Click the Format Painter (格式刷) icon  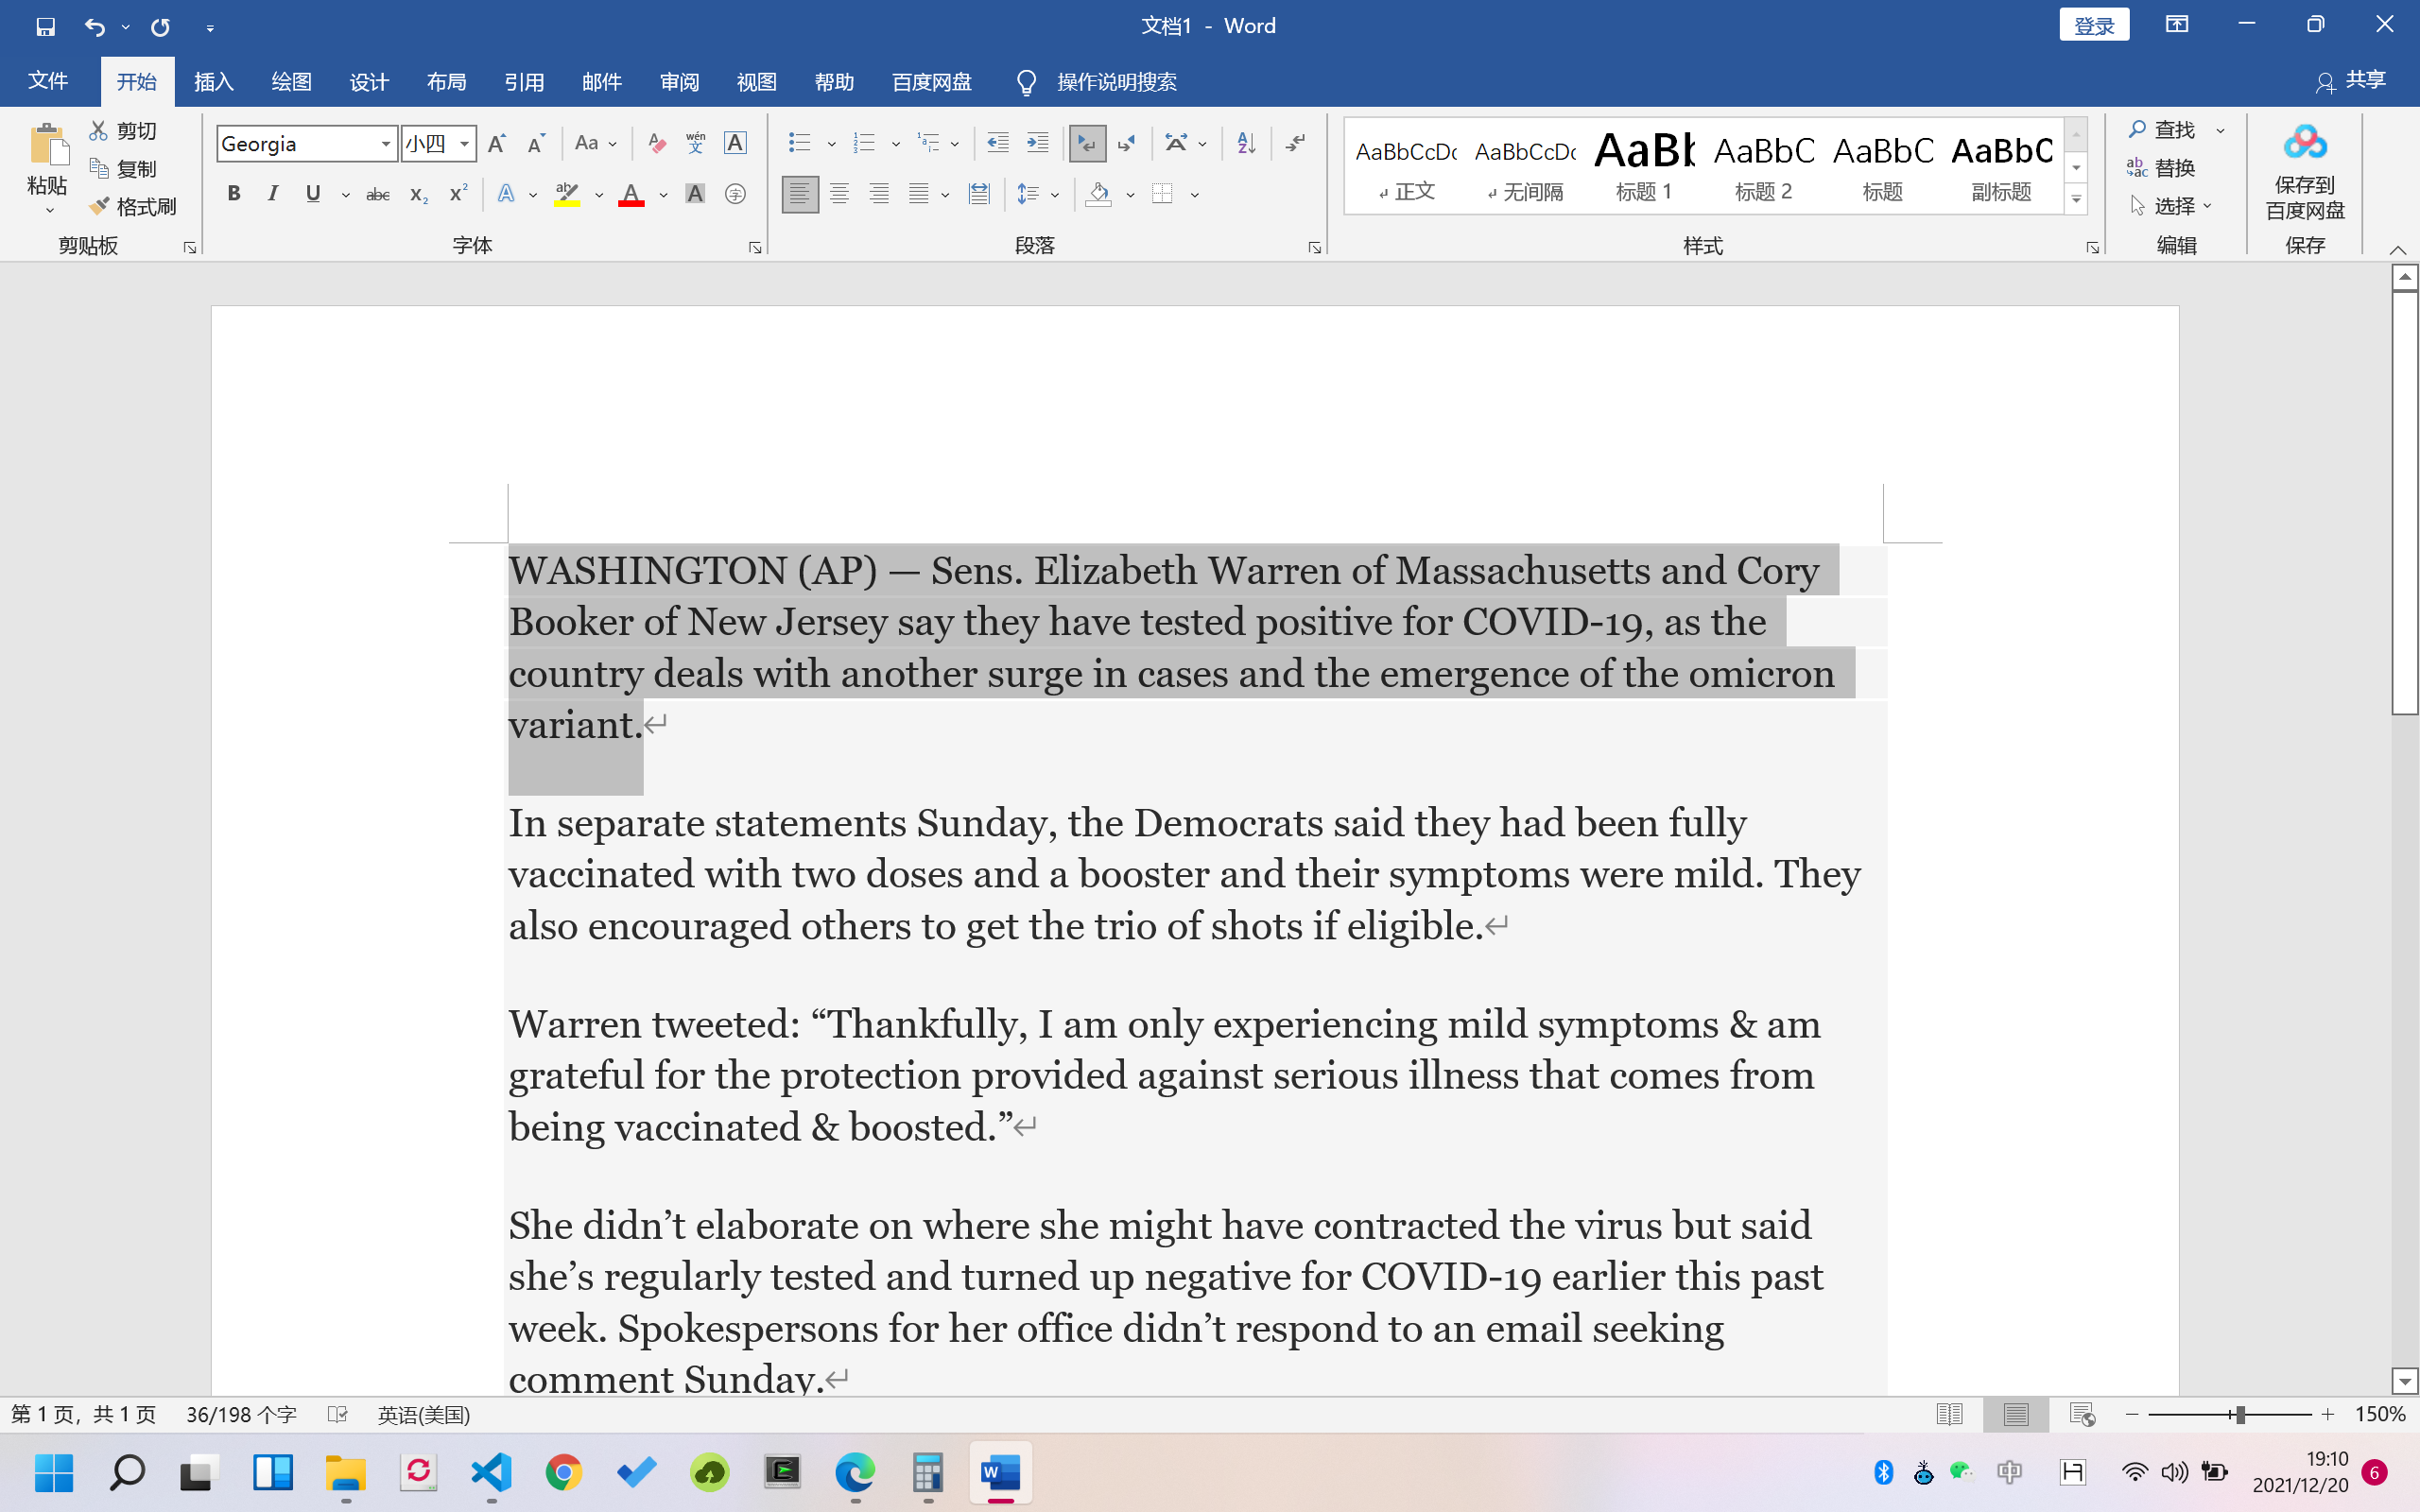click(x=100, y=206)
